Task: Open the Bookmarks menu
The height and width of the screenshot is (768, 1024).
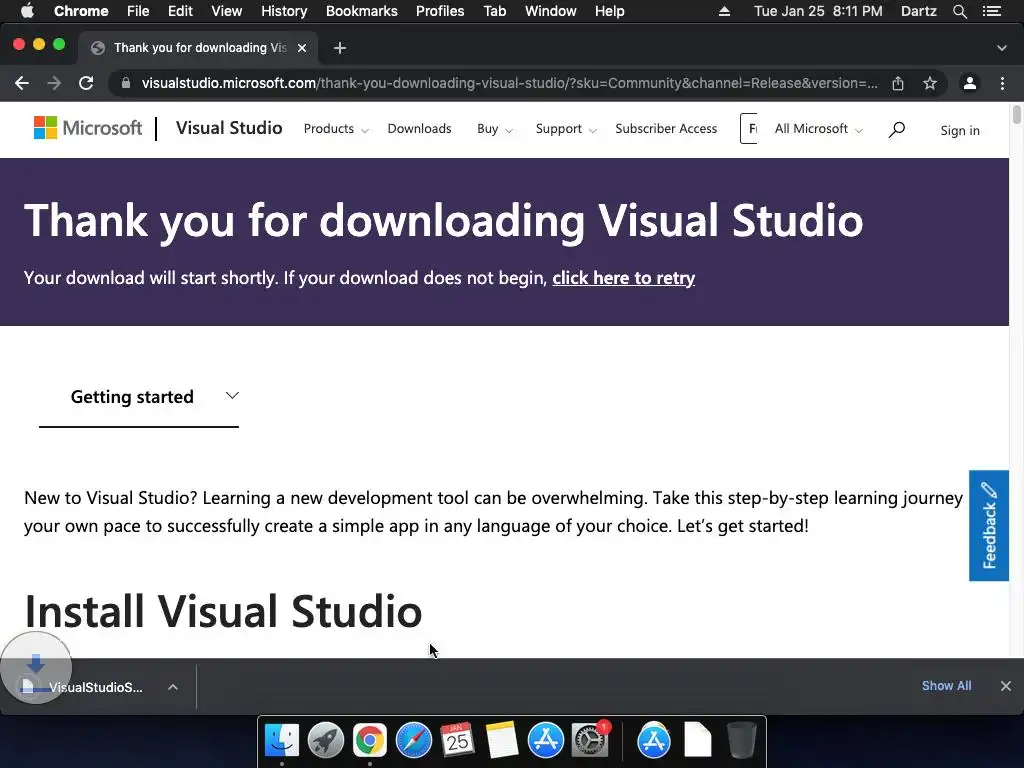Action: coord(362,11)
